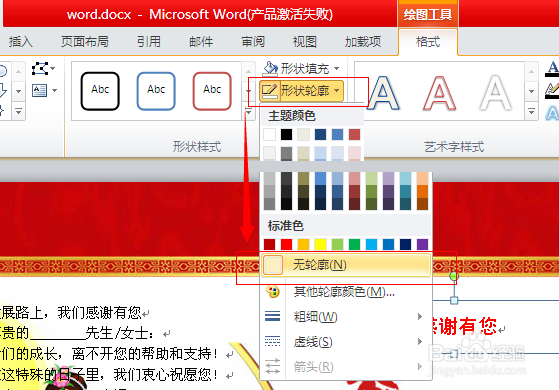Select the Edit Shape points icon
559x390 pixels.
40,68
